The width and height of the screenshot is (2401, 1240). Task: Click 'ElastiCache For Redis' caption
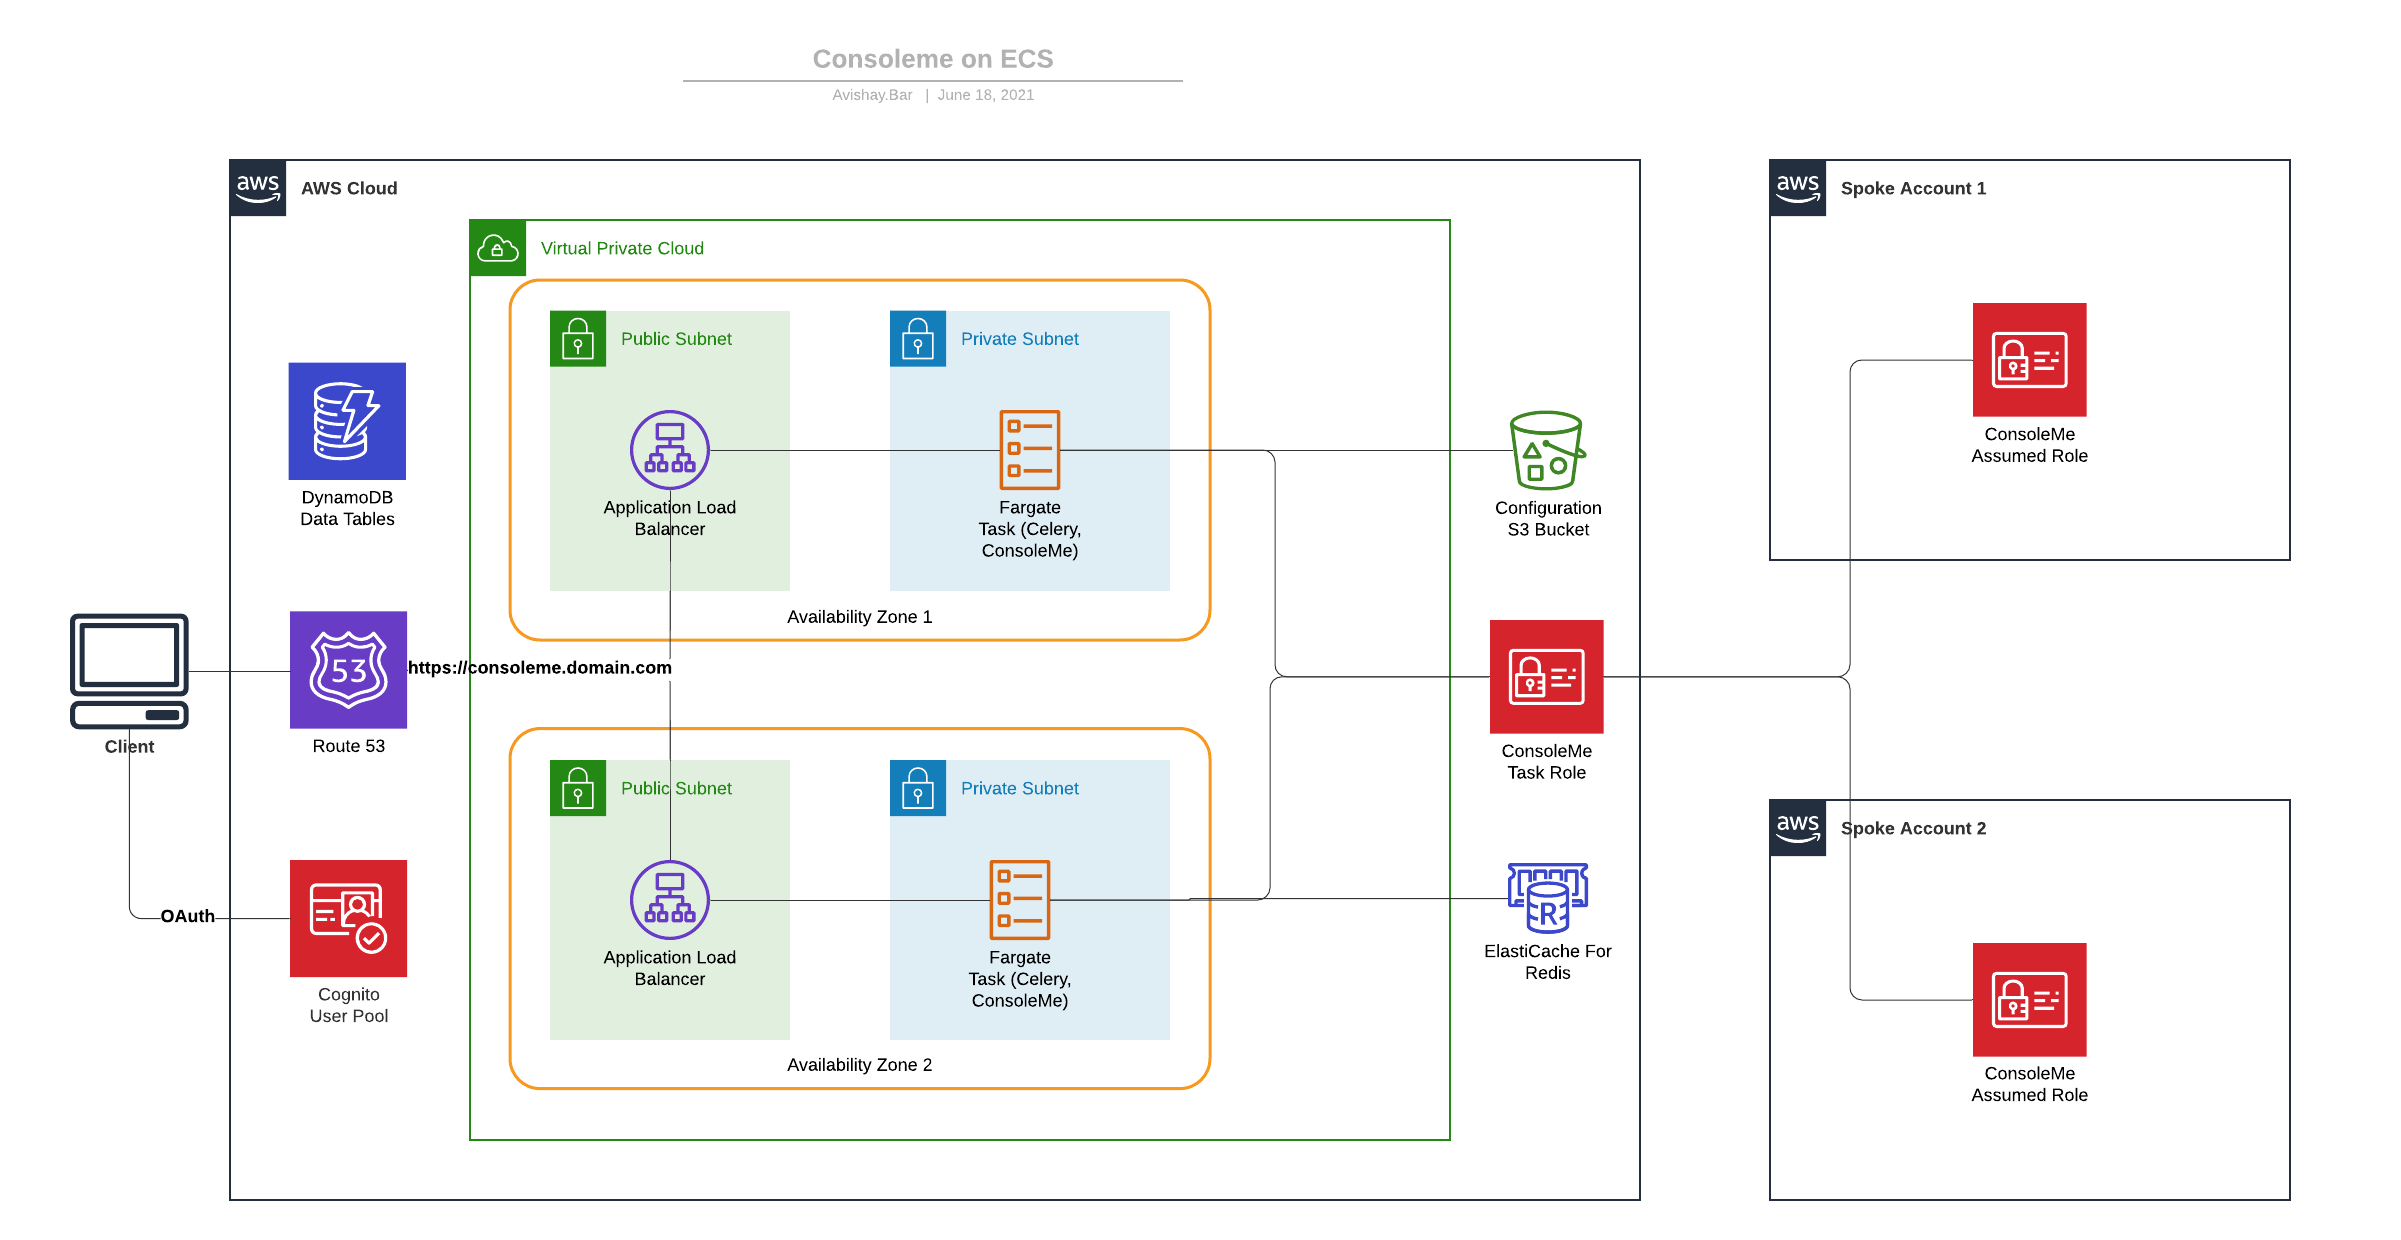1548,962
